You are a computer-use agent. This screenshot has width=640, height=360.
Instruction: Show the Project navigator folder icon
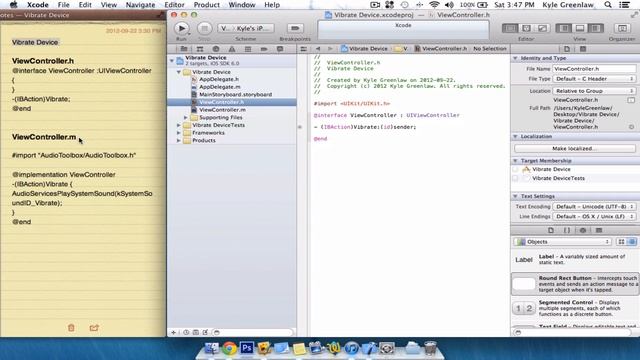pos(184,49)
